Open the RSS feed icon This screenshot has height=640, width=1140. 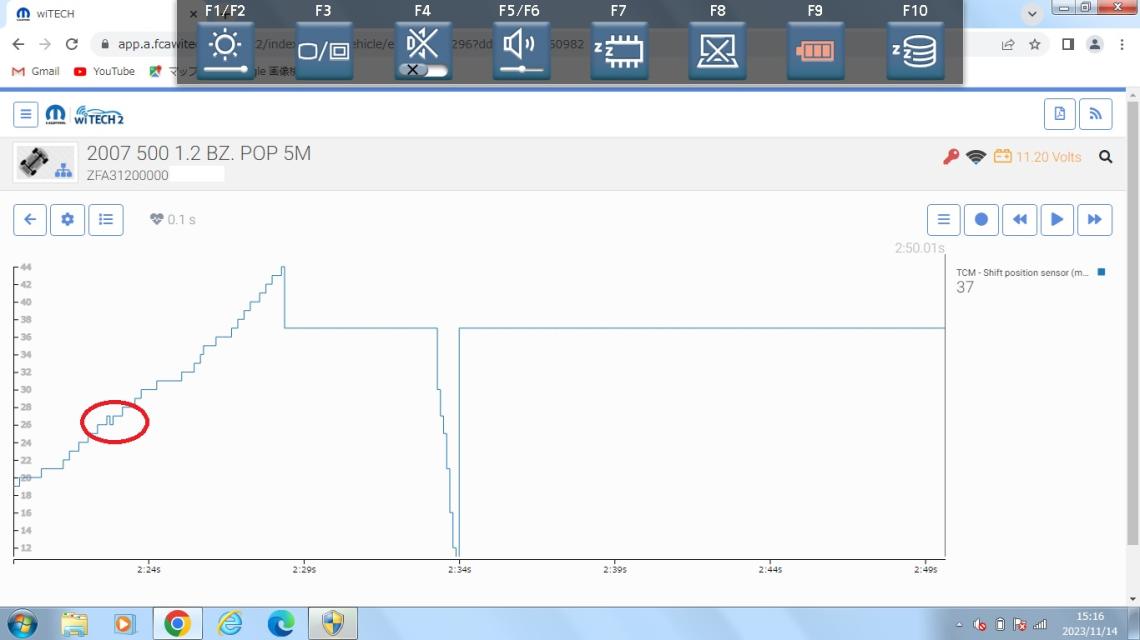tap(1095, 114)
